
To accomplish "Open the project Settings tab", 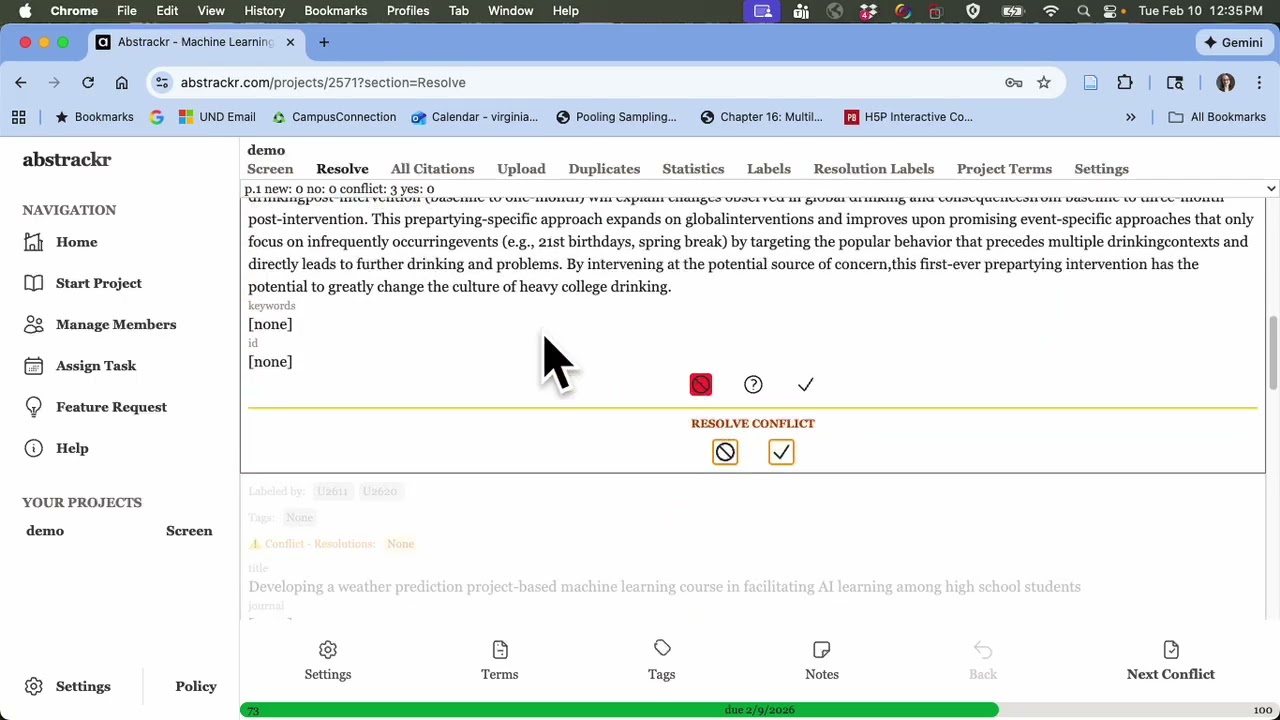I will (1101, 169).
